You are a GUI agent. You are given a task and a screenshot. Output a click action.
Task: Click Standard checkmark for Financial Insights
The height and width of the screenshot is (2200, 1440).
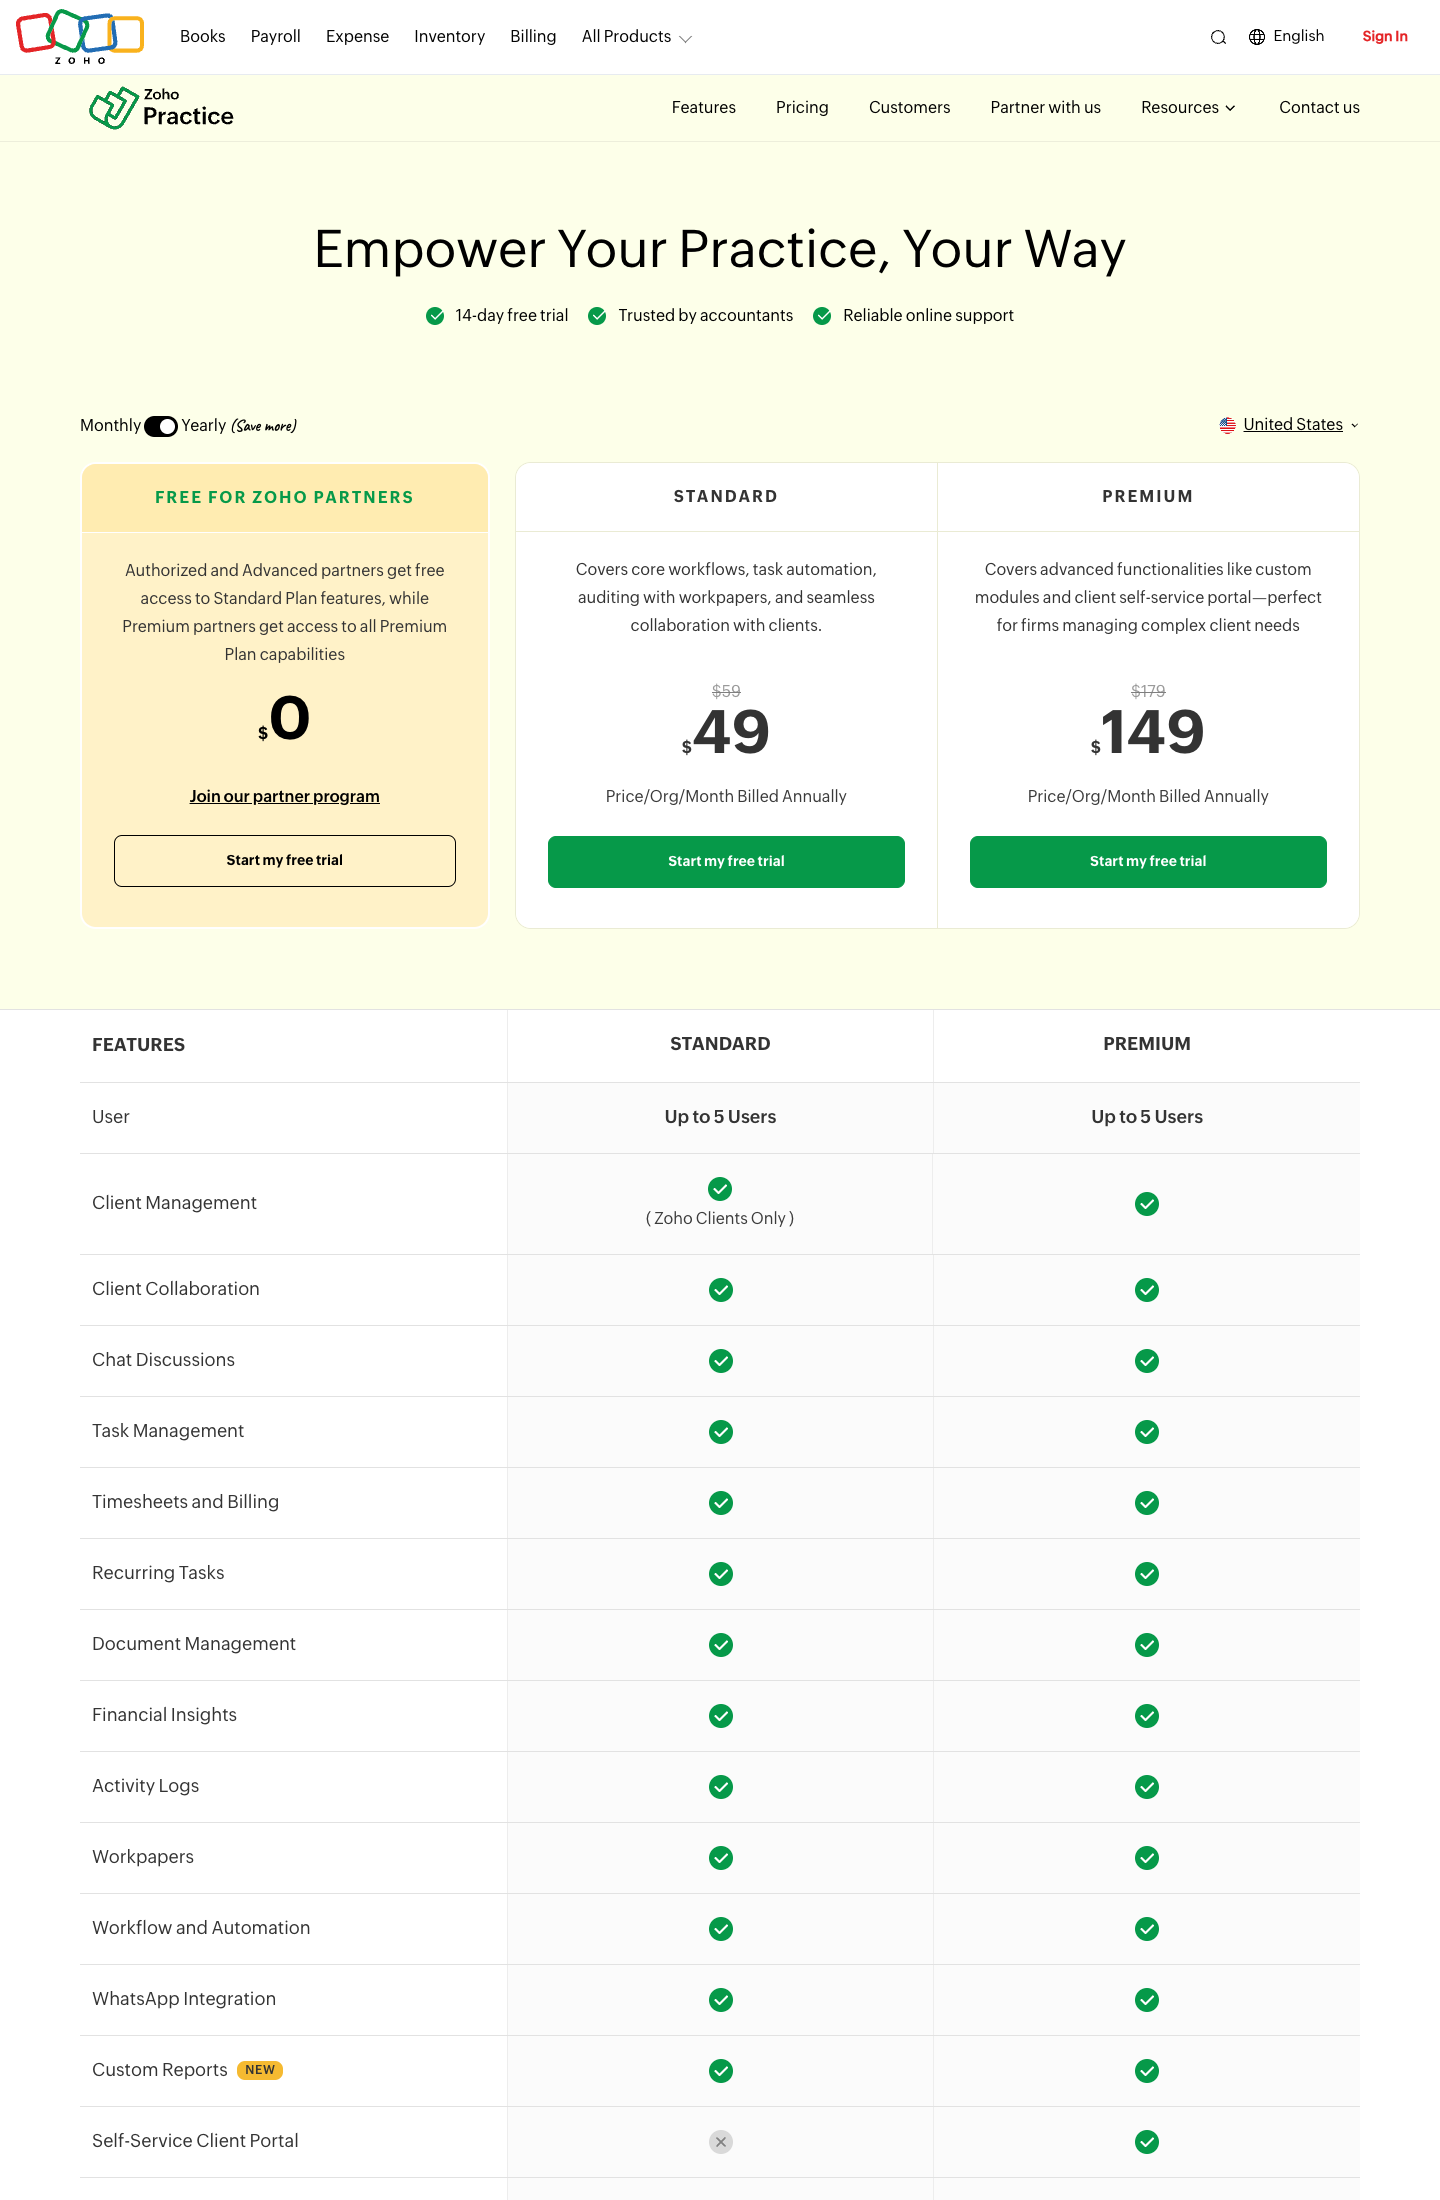coord(721,1716)
